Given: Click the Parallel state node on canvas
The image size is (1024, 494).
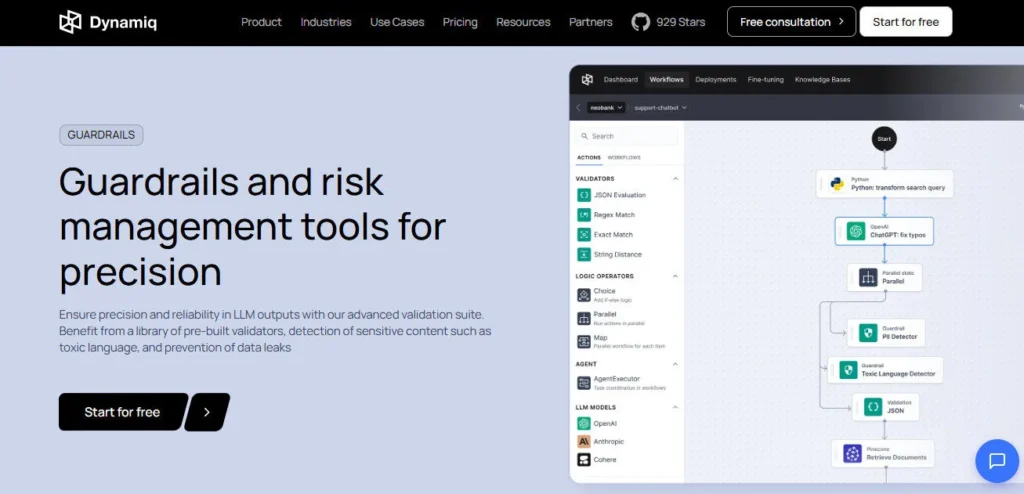Looking at the screenshot, I should (x=884, y=278).
